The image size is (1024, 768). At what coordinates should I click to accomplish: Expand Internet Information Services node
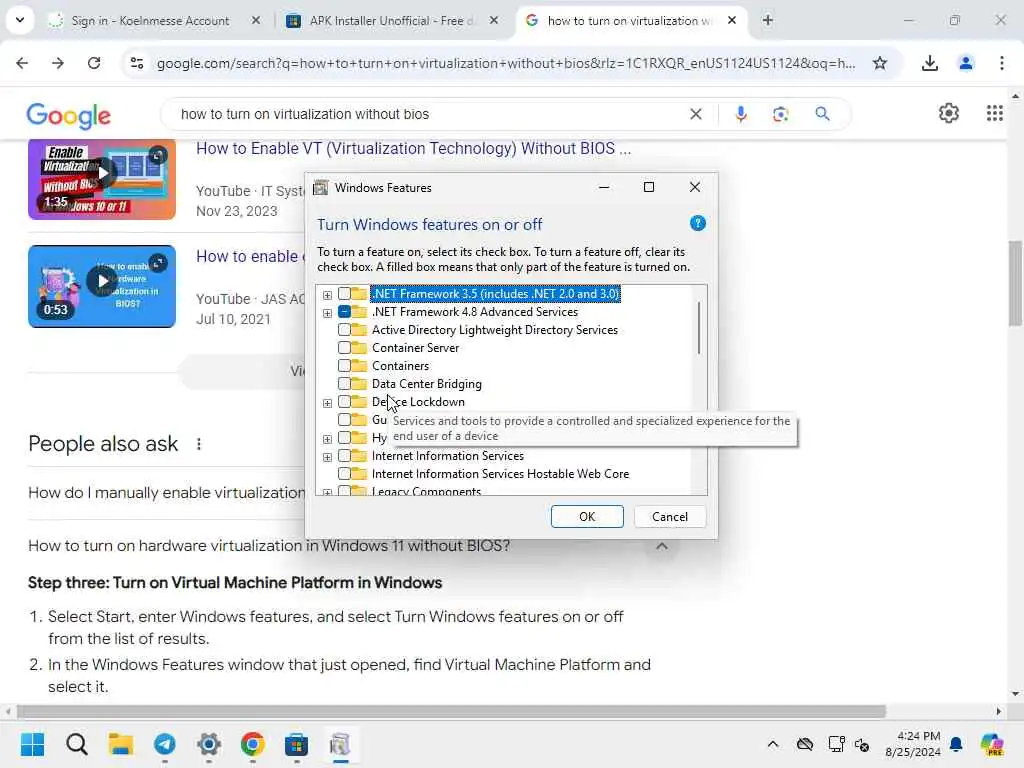[327, 457]
